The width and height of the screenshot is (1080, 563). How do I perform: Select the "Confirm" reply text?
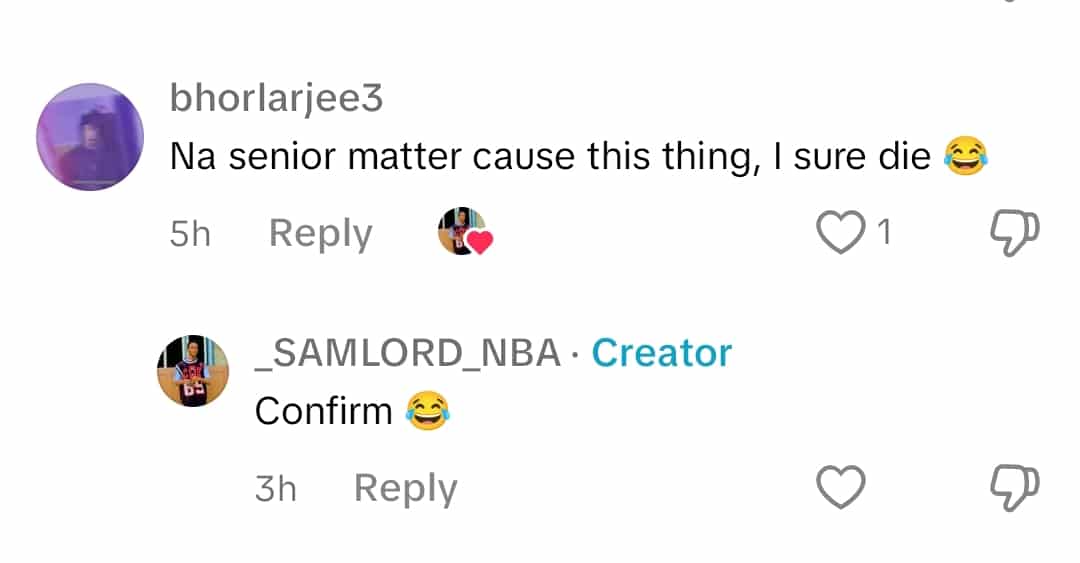323,411
